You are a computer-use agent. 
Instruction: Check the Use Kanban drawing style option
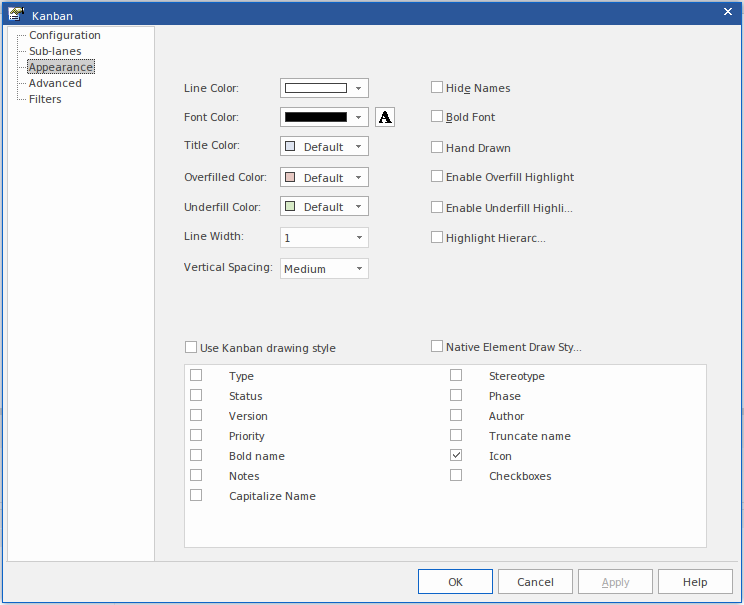coord(191,348)
